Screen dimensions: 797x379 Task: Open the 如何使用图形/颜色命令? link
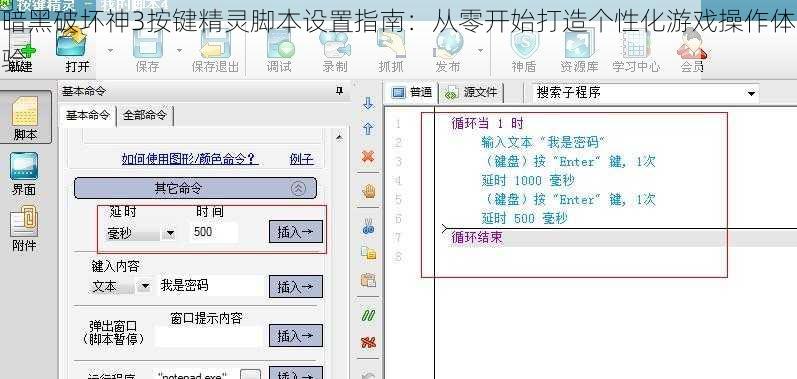[x=190, y=159]
